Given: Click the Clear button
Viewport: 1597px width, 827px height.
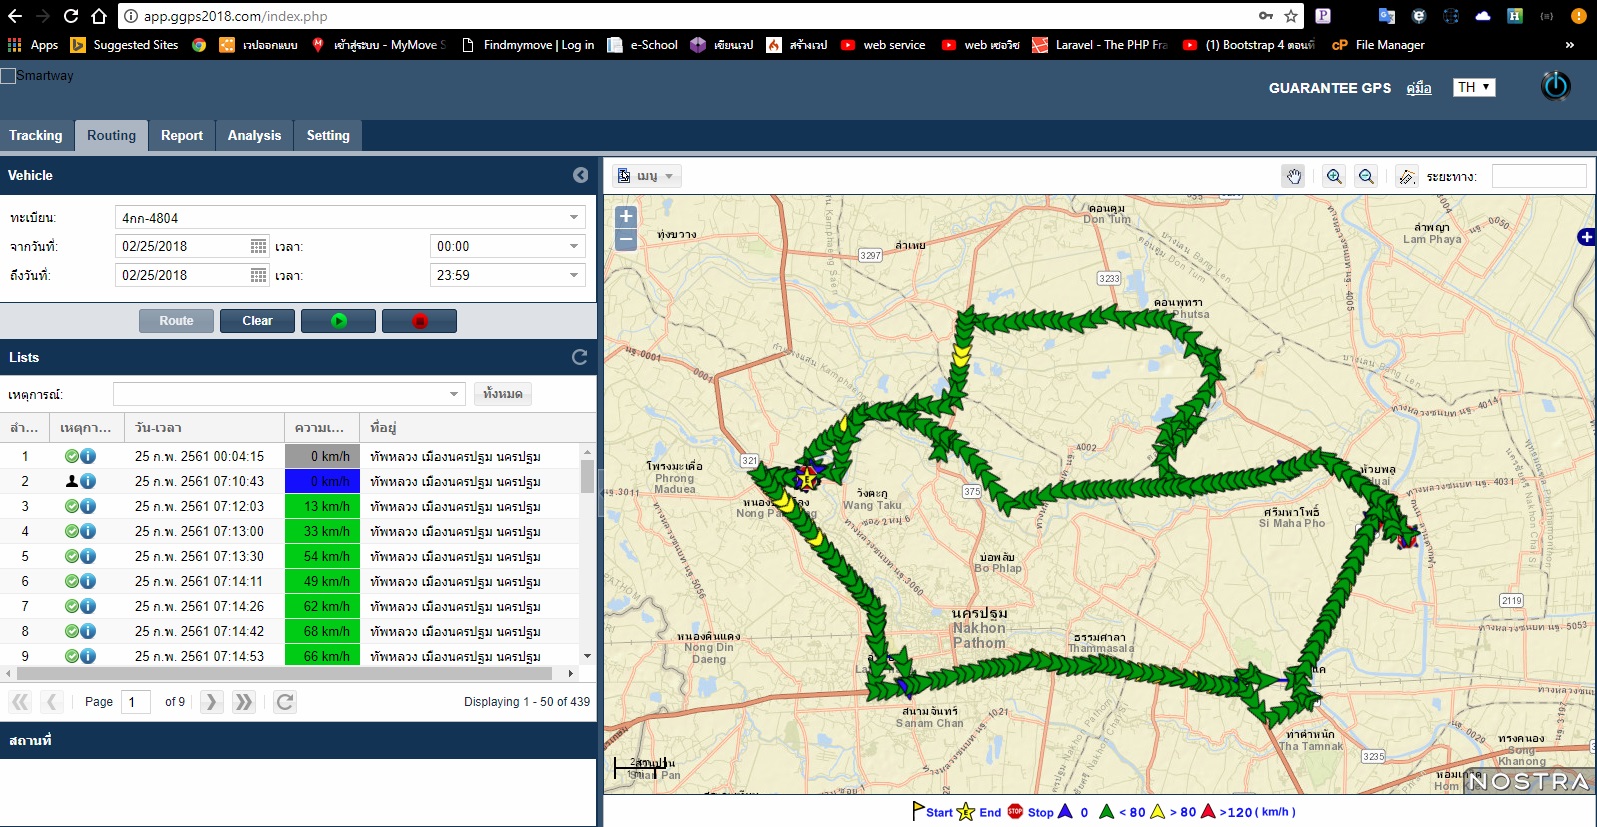Looking at the screenshot, I should (x=257, y=321).
